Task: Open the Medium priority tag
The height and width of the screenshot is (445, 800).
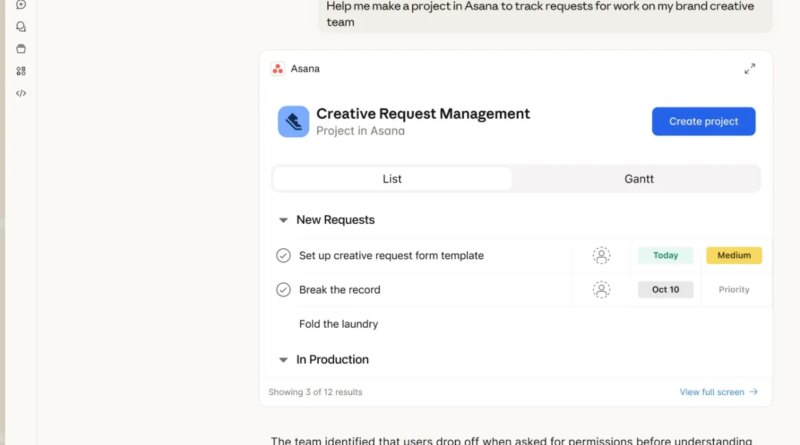Action: (x=734, y=255)
